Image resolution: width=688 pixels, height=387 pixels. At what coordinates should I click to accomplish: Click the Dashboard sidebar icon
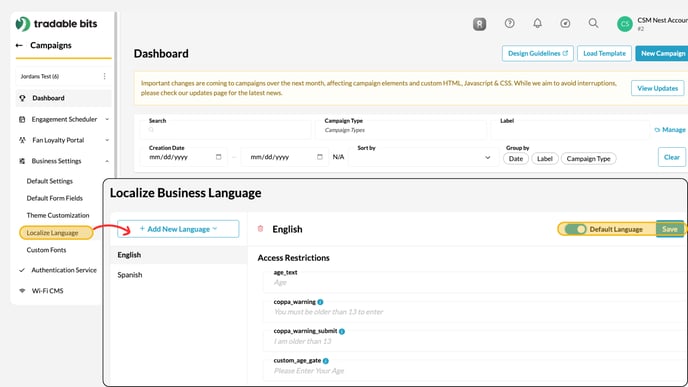pyautogui.click(x=22, y=98)
